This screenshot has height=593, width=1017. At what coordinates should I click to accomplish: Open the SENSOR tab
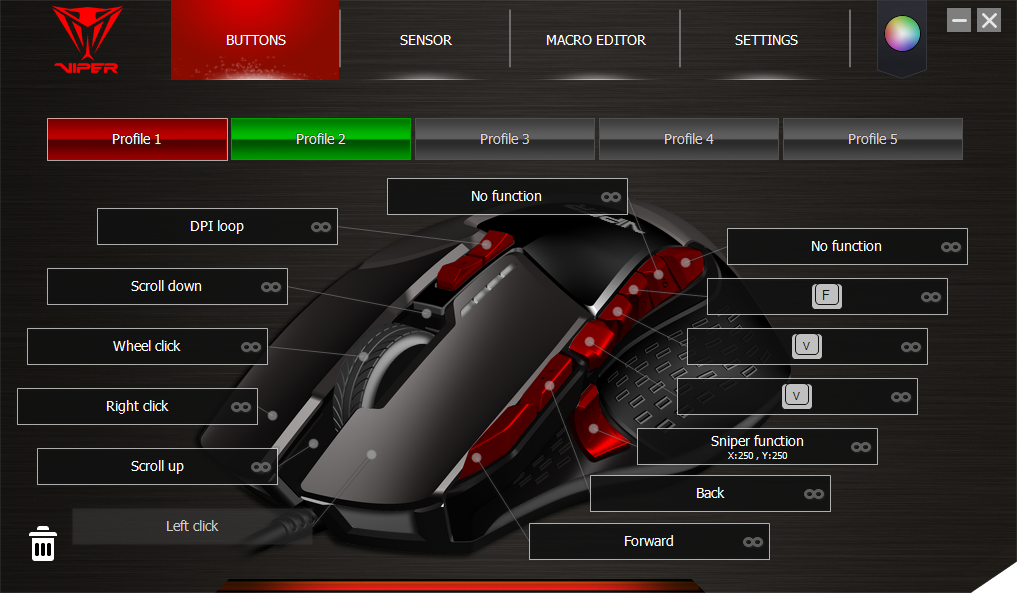425,40
